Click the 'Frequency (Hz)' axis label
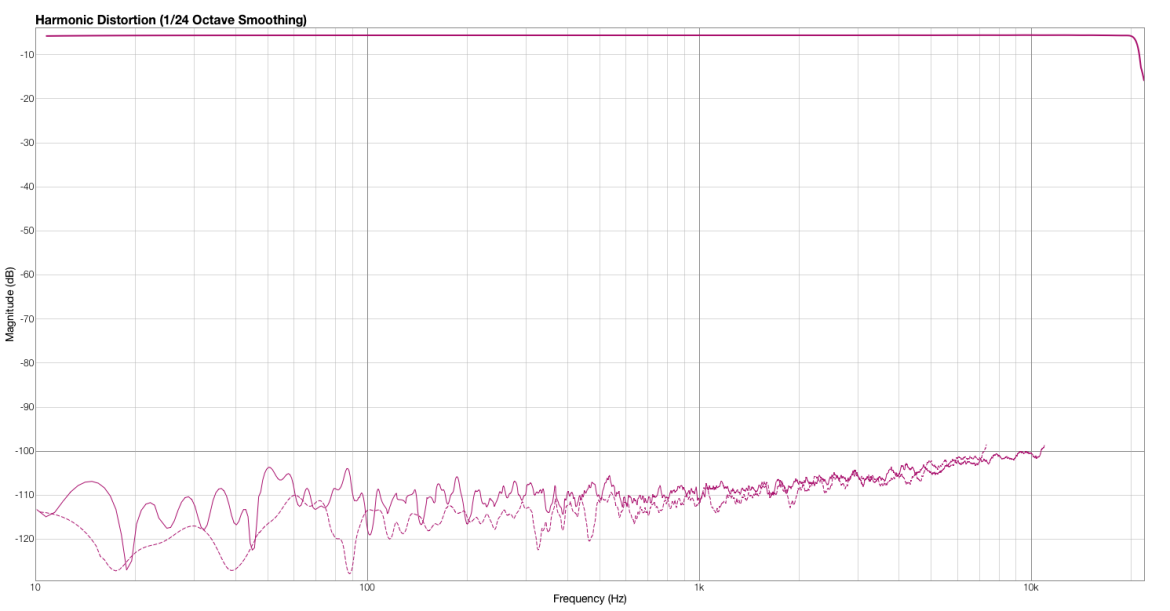The width and height of the screenshot is (1170, 611). [589, 598]
